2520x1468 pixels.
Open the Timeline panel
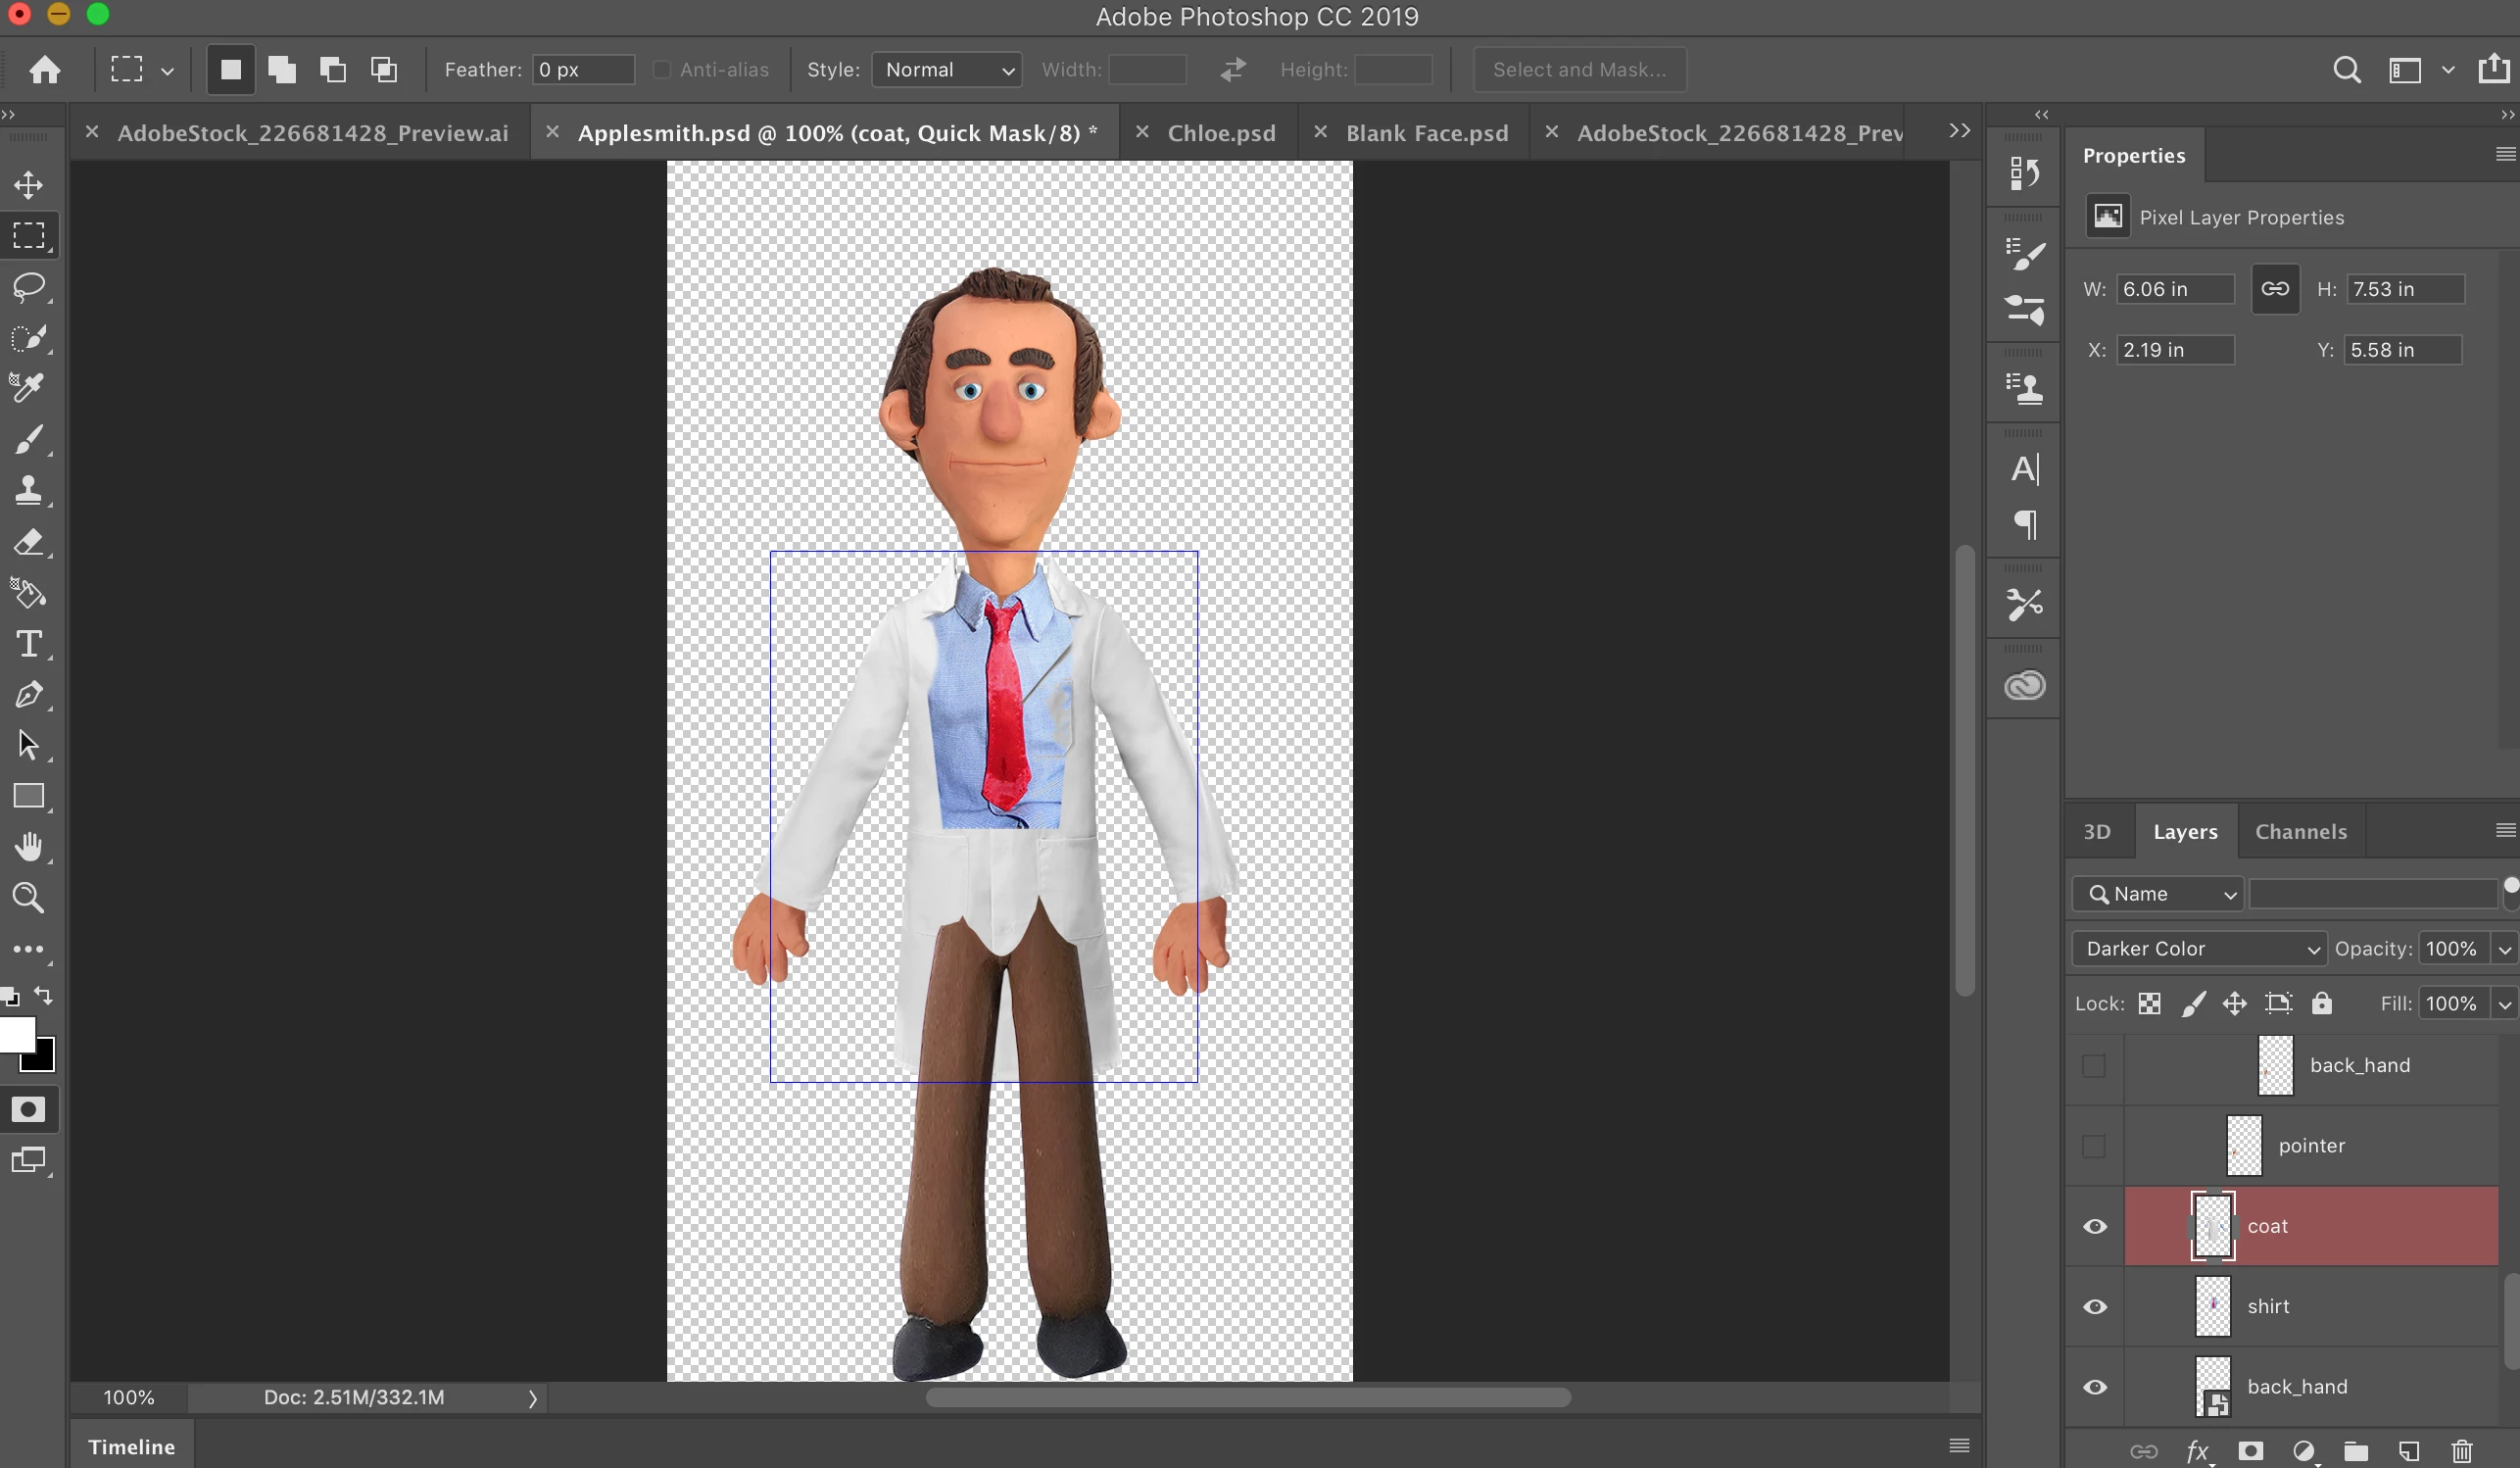[131, 1446]
